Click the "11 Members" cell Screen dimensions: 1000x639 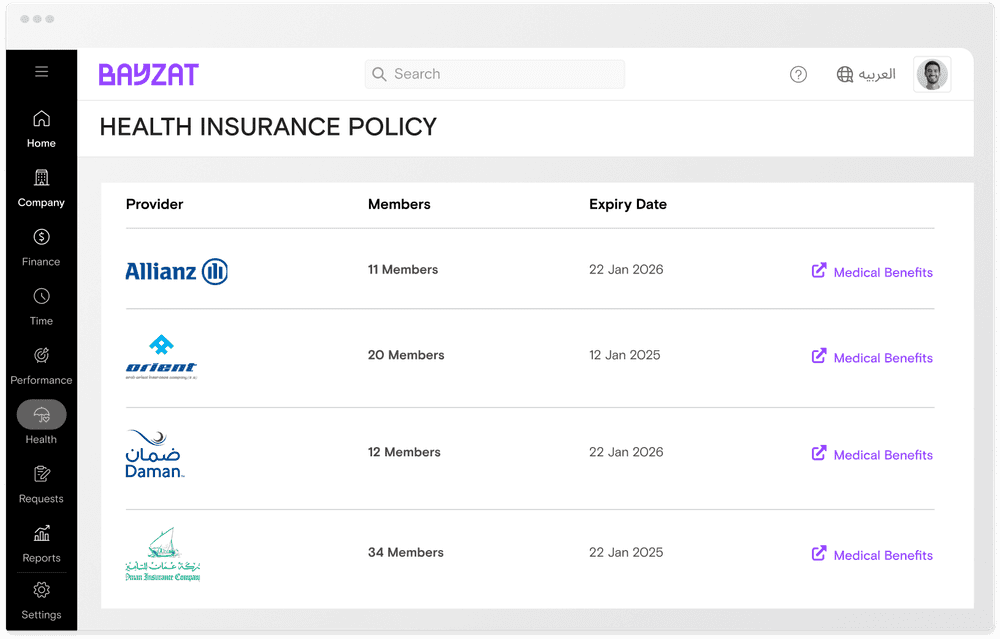click(403, 270)
